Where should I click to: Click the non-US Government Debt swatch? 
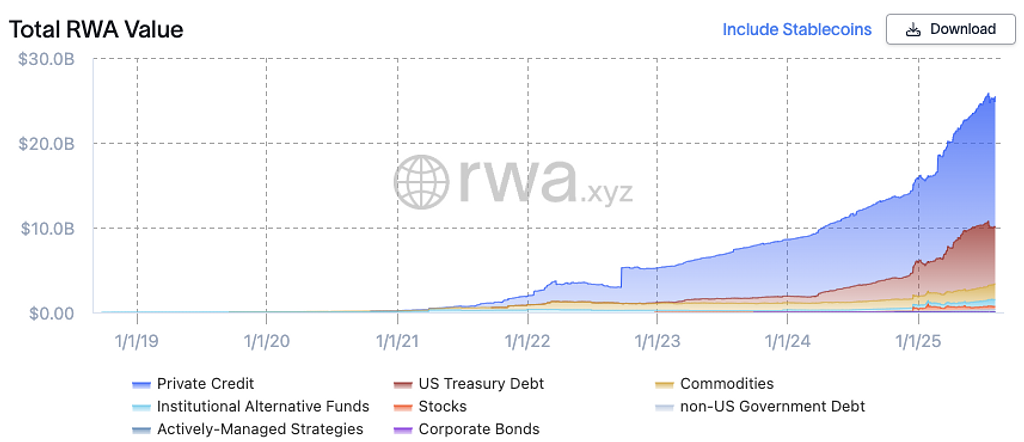[x=664, y=407]
